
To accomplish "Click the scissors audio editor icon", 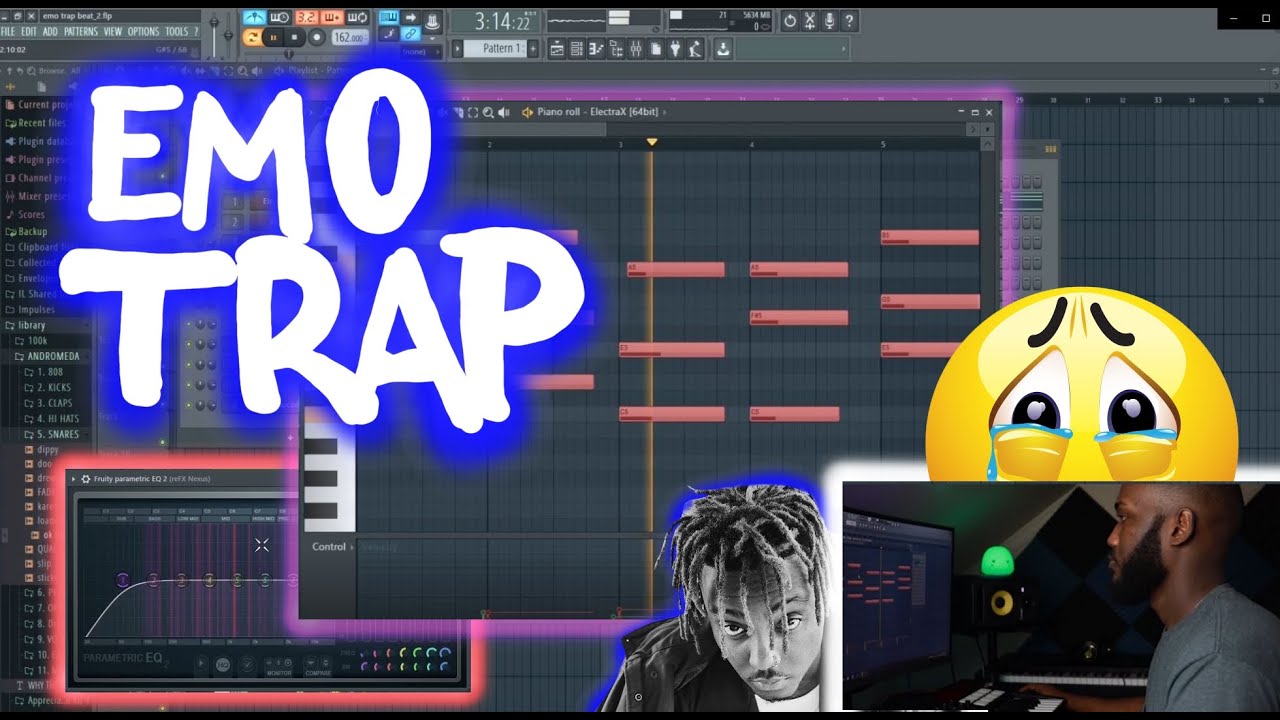I will [810, 21].
